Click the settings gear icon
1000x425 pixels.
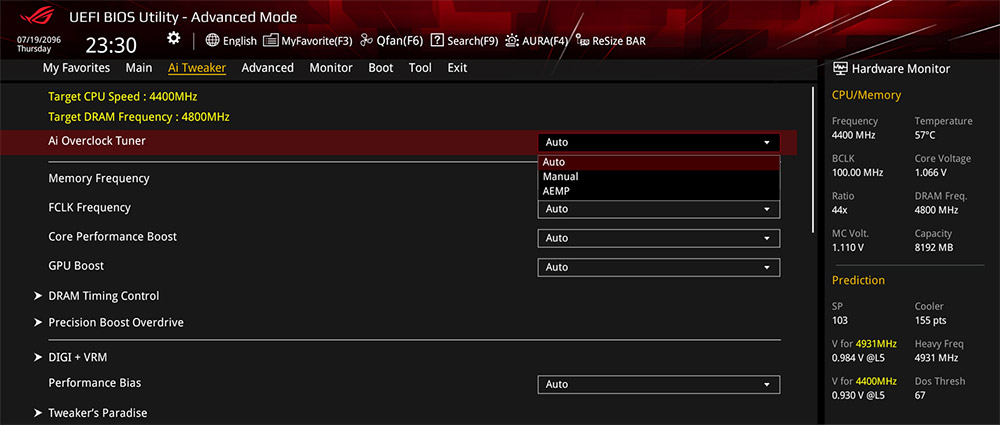[173, 38]
